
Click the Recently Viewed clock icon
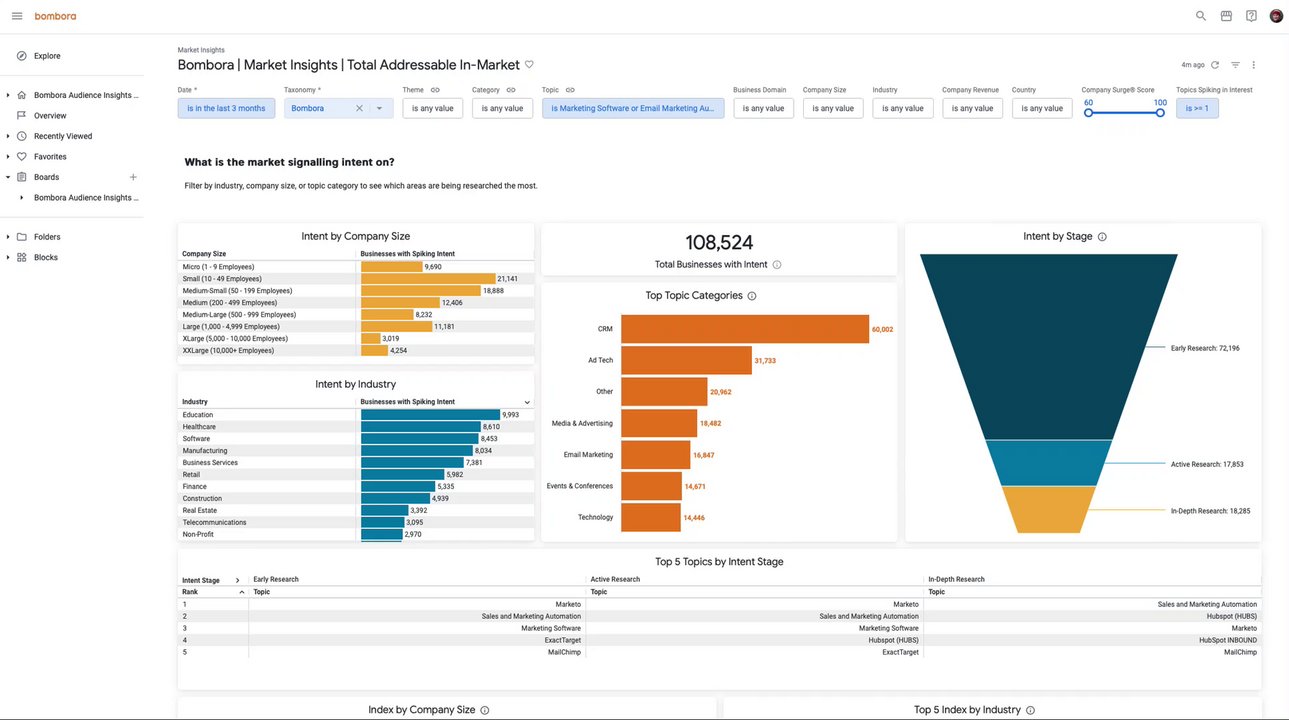coord(22,136)
